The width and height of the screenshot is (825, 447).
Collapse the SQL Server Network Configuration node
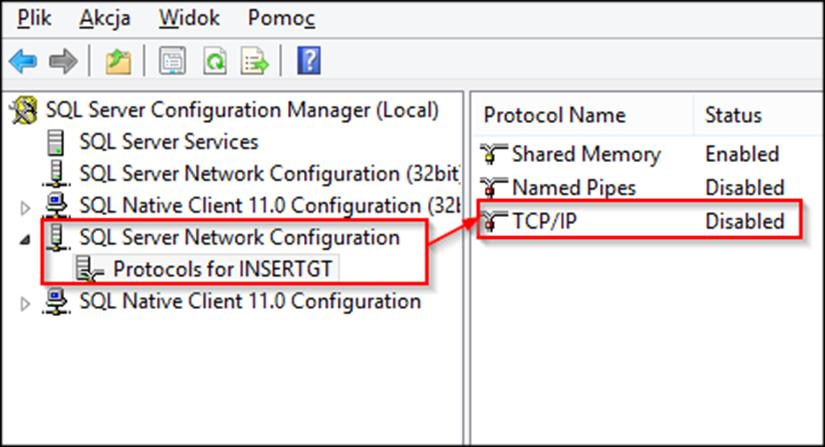click(25, 240)
